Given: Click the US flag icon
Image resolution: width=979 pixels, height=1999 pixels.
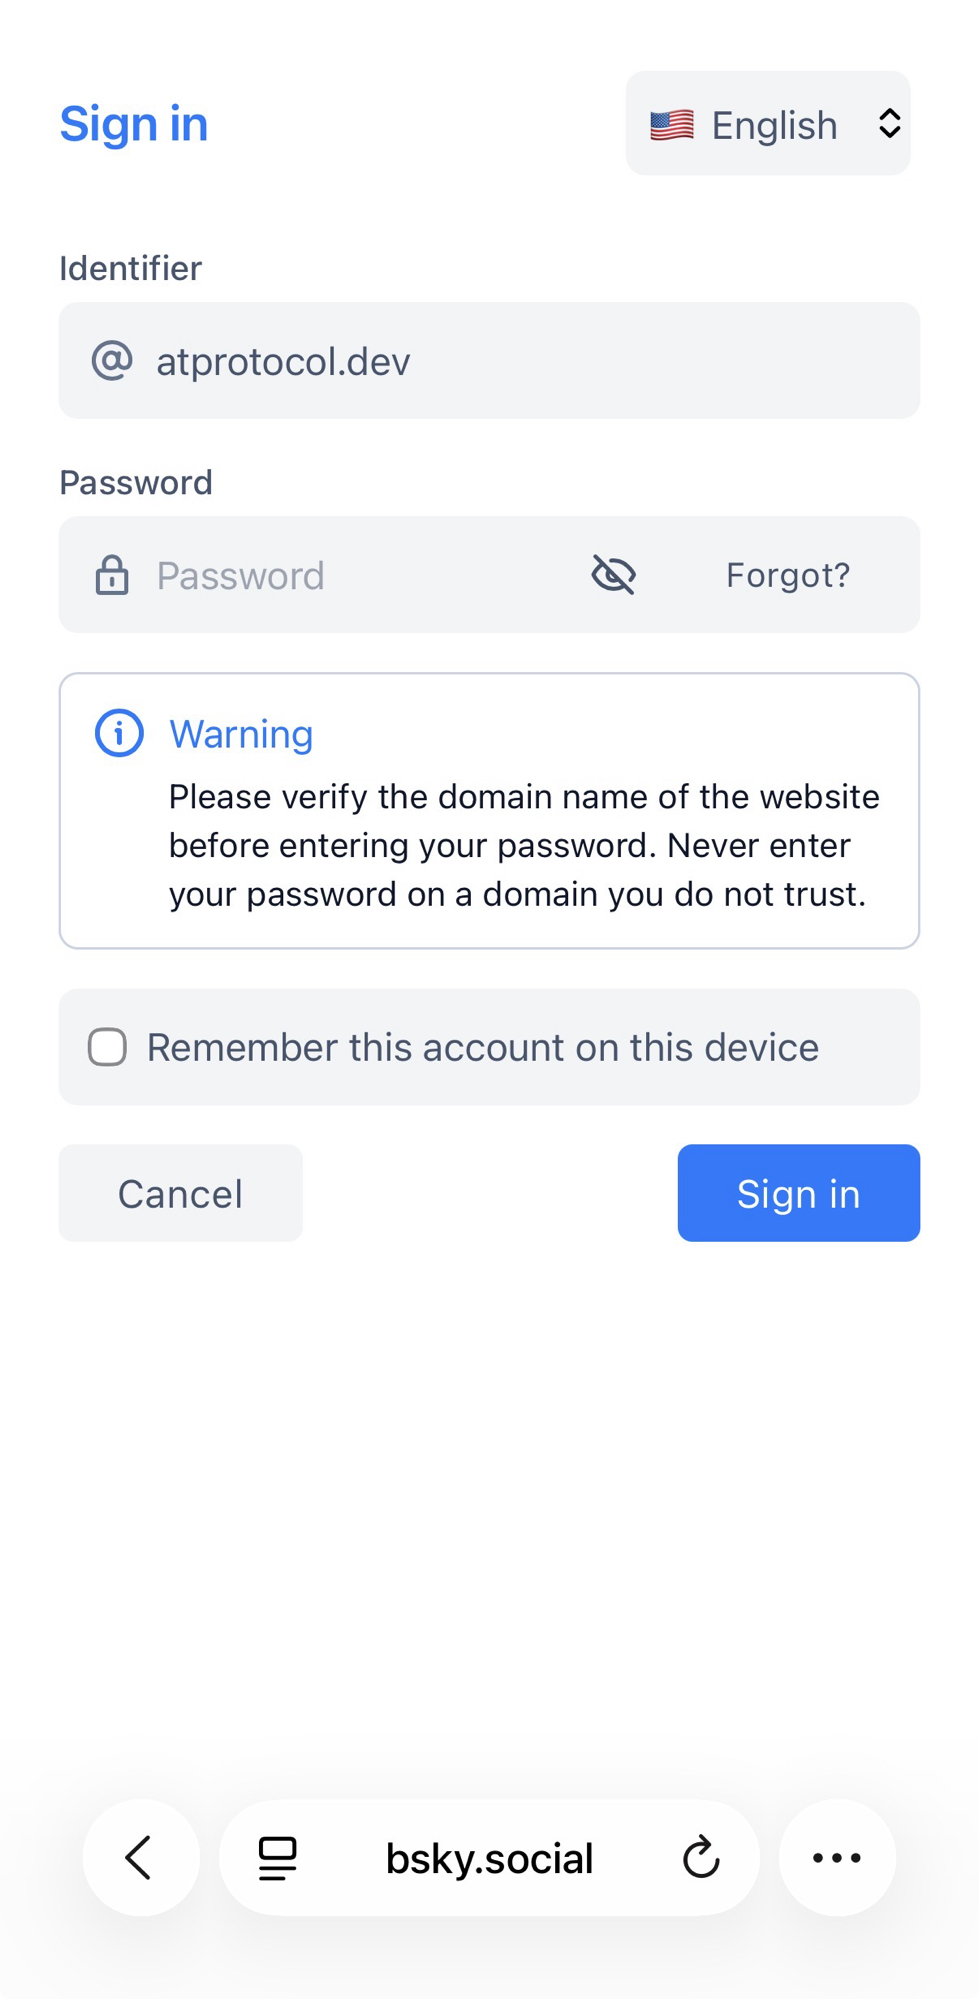Looking at the screenshot, I should (672, 125).
